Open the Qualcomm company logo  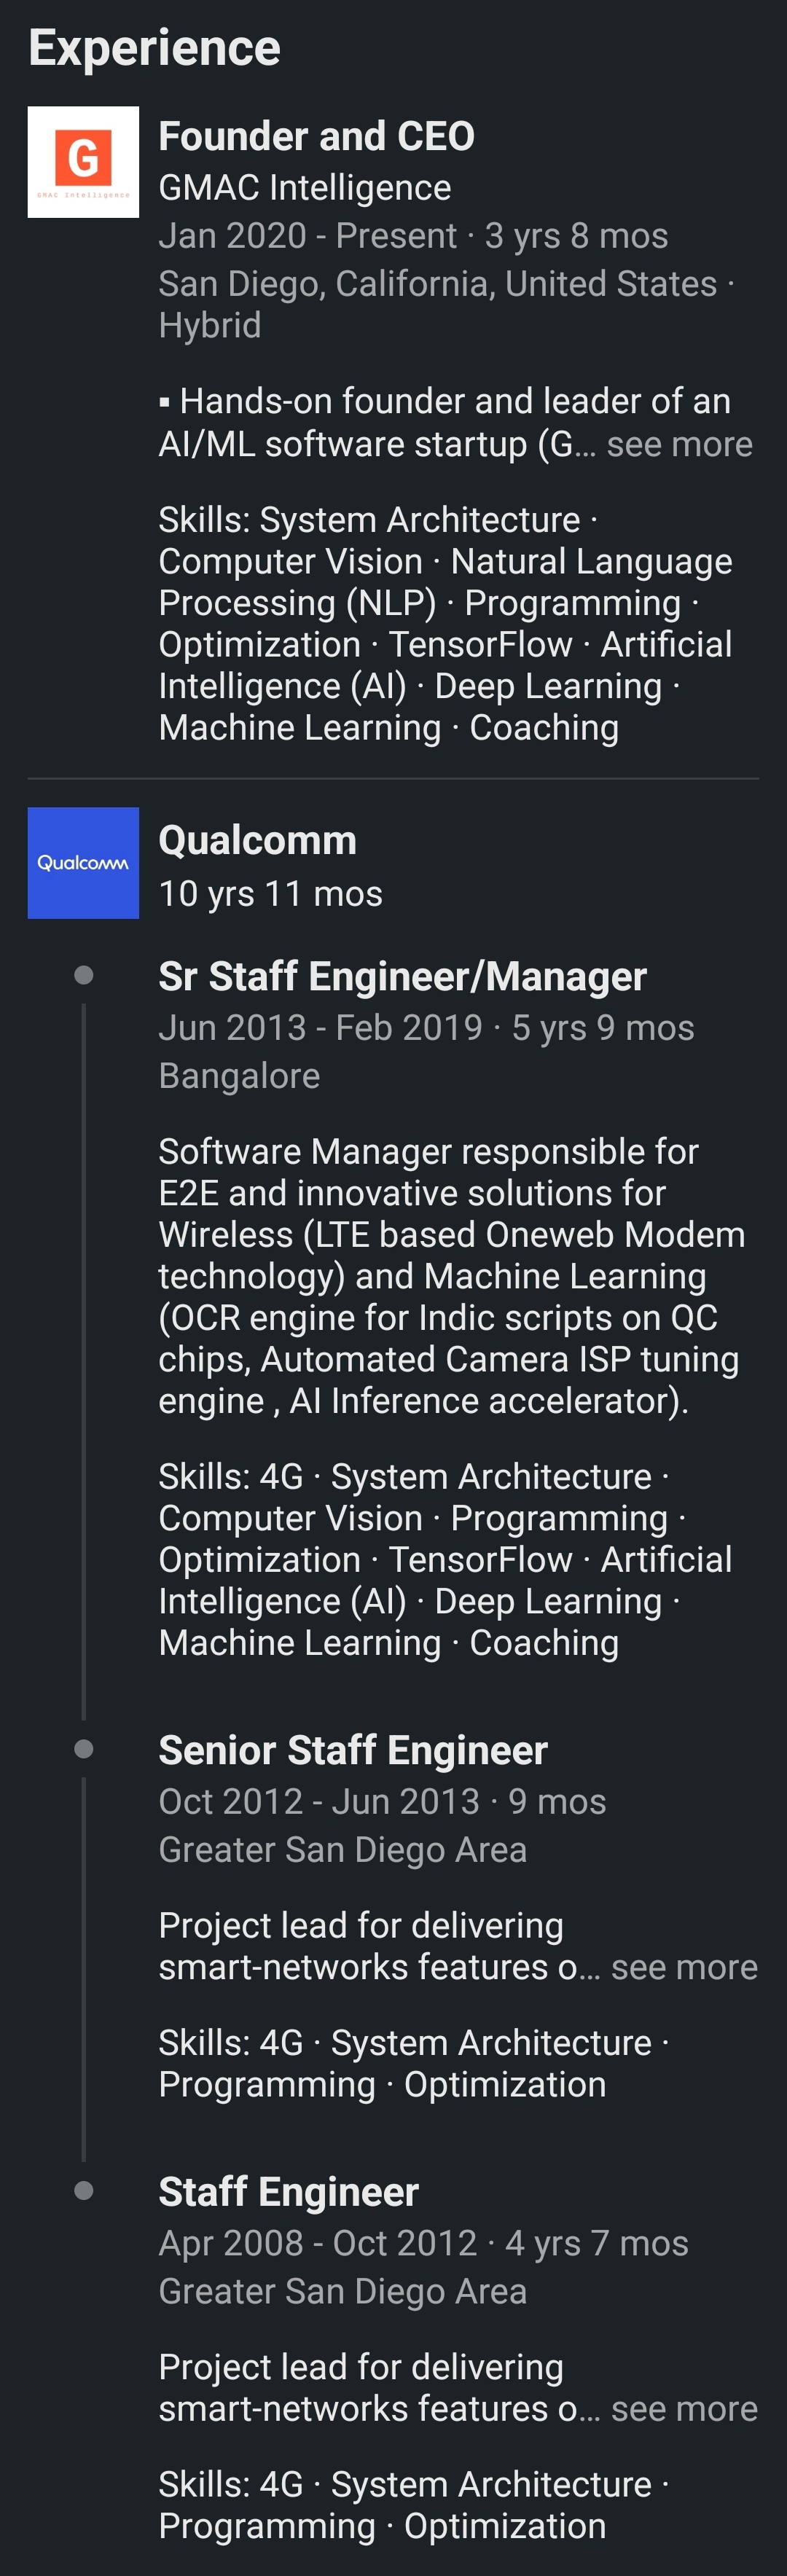point(83,863)
